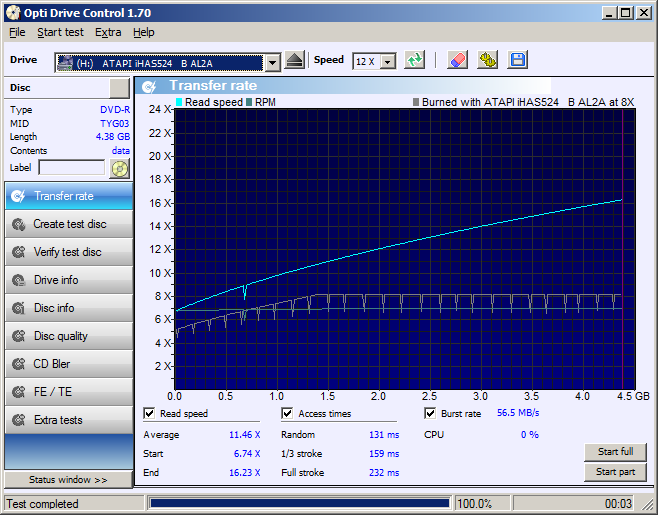Click the cyan Read speed legend swatch
Viewport: 658px width, 515px height.
(179, 102)
